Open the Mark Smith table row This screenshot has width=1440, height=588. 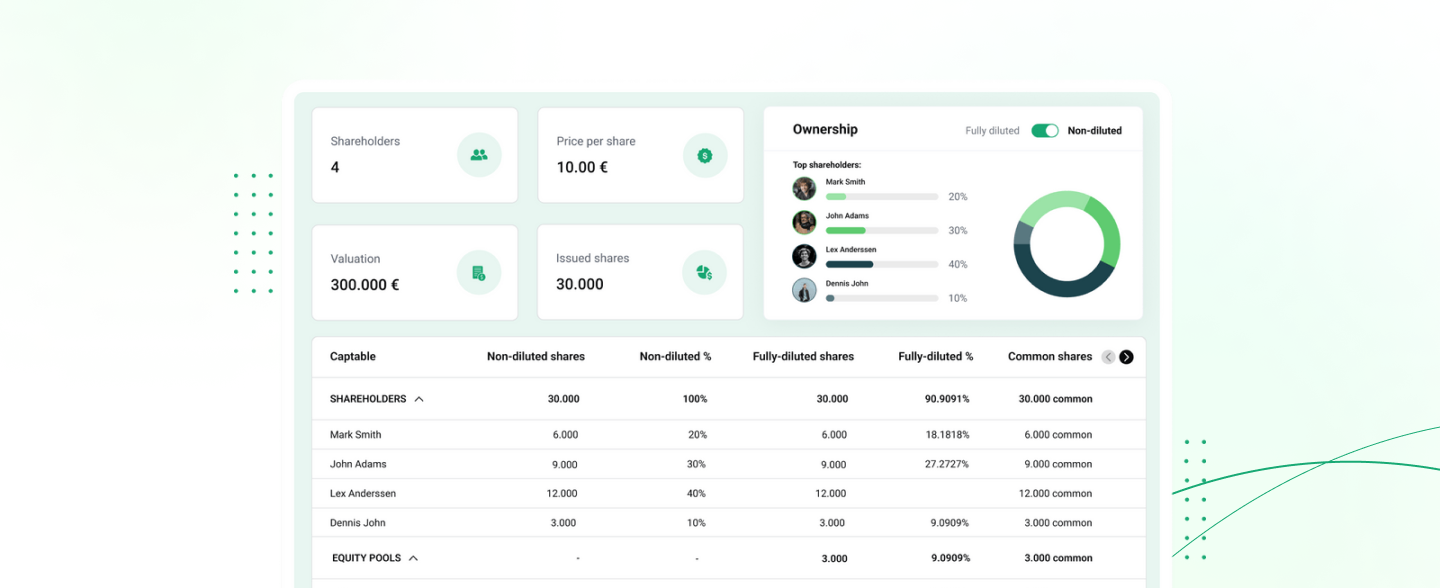356,435
